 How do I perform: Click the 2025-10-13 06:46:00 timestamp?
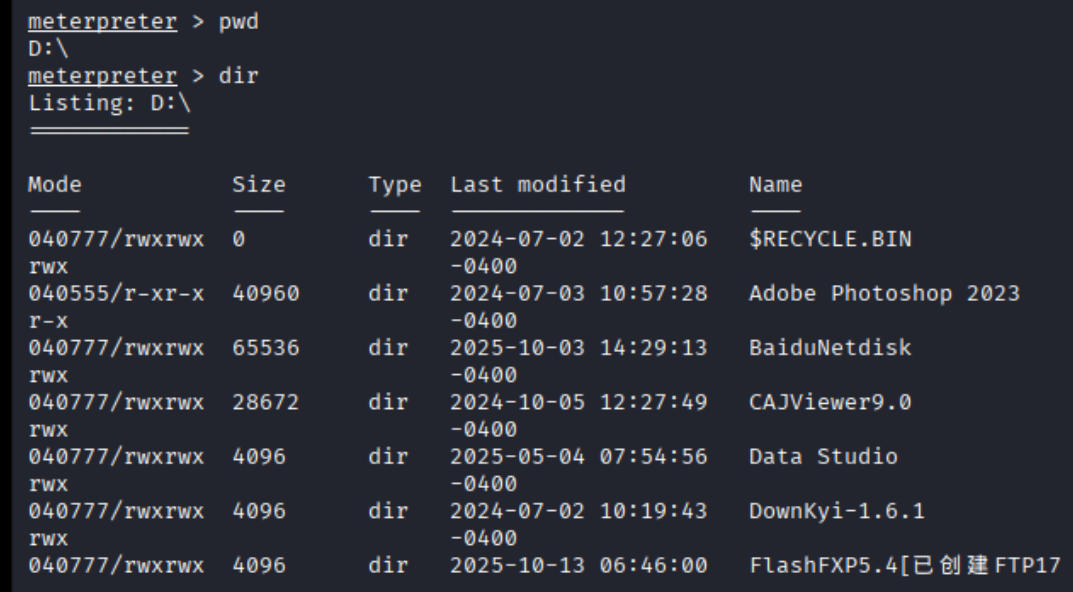(579, 566)
